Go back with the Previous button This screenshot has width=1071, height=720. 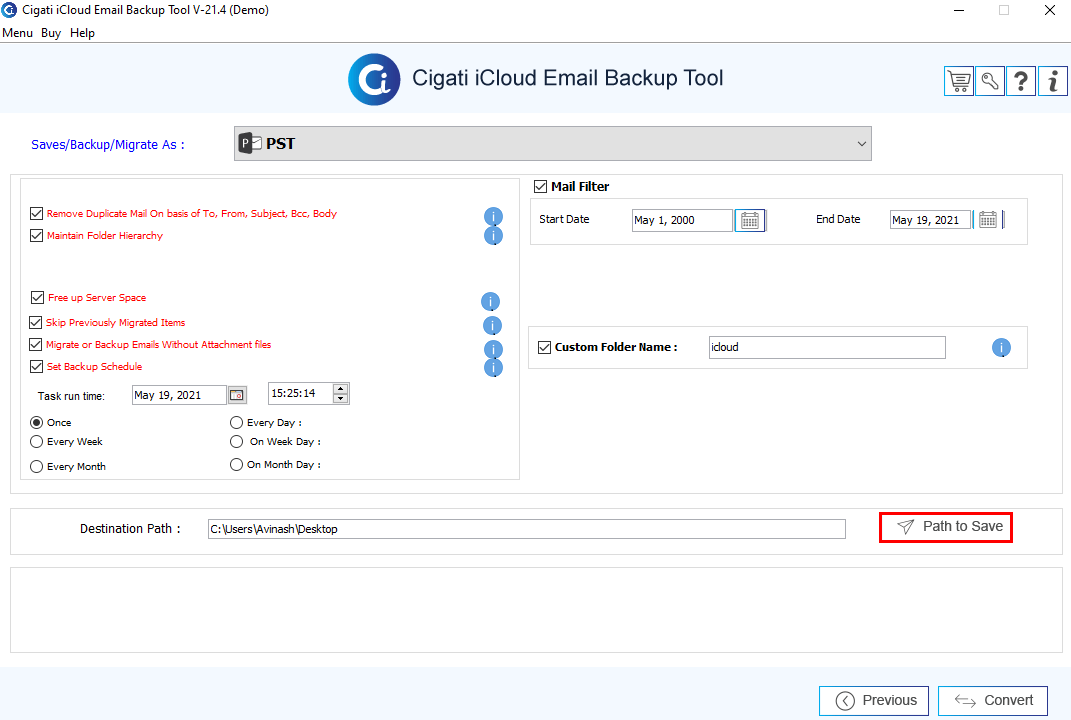pos(874,701)
